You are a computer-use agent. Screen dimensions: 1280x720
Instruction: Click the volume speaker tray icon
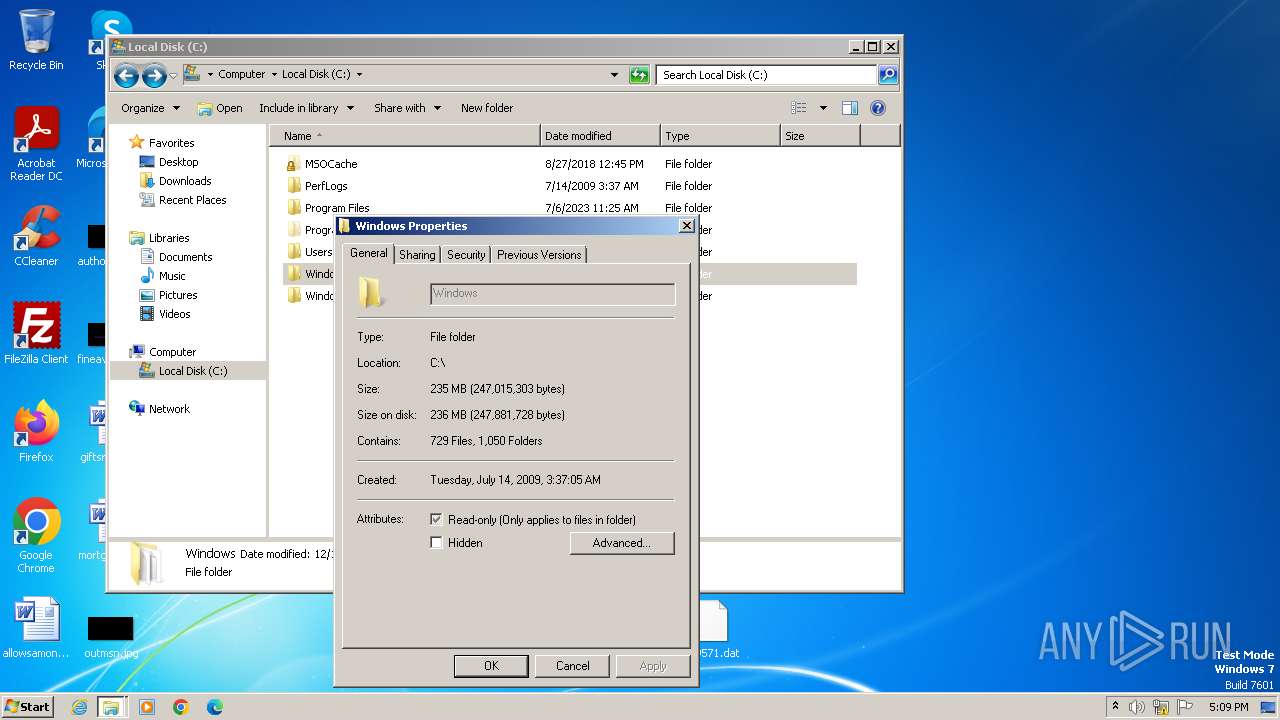pos(1137,707)
